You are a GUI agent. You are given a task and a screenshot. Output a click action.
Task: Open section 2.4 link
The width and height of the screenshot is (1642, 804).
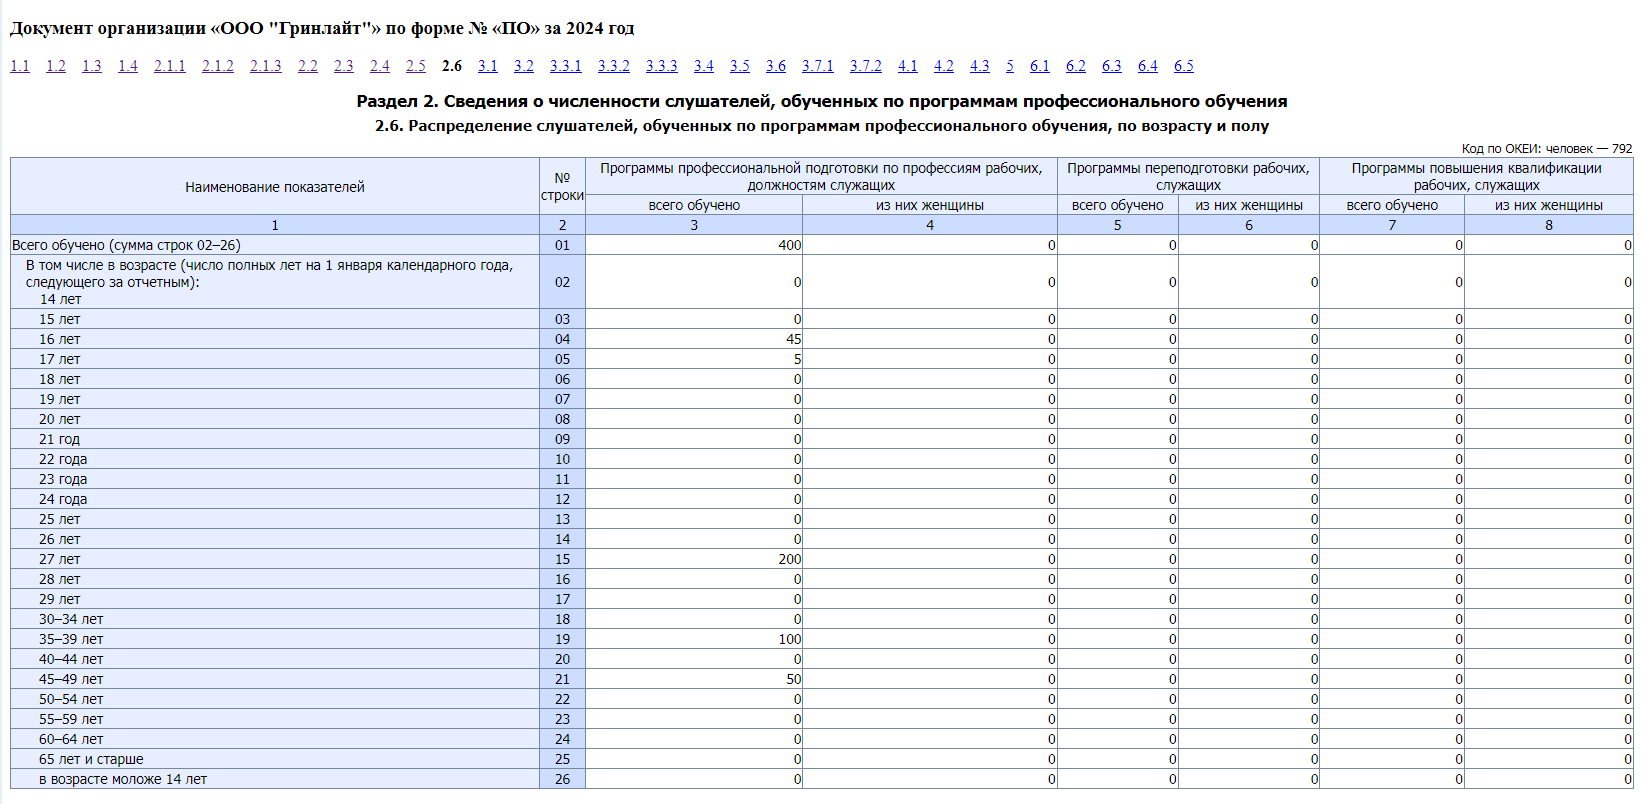pyautogui.click(x=380, y=66)
